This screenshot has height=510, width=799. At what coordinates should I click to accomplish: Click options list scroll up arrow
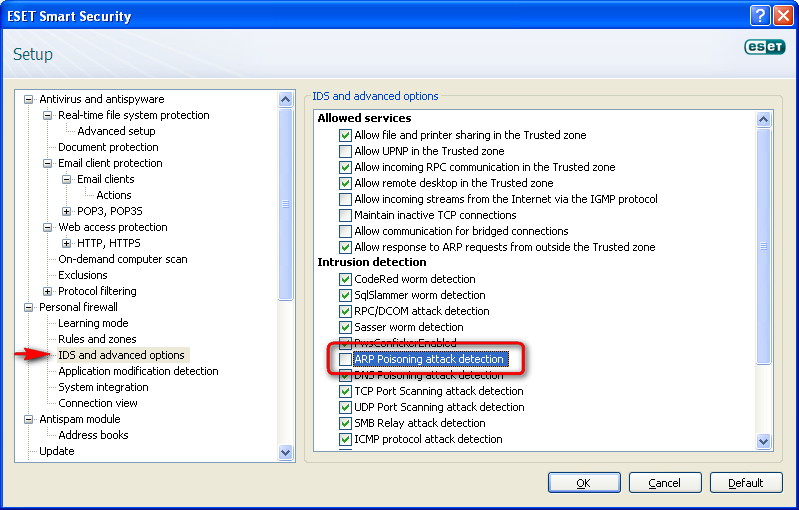pyautogui.click(x=763, y=120)
